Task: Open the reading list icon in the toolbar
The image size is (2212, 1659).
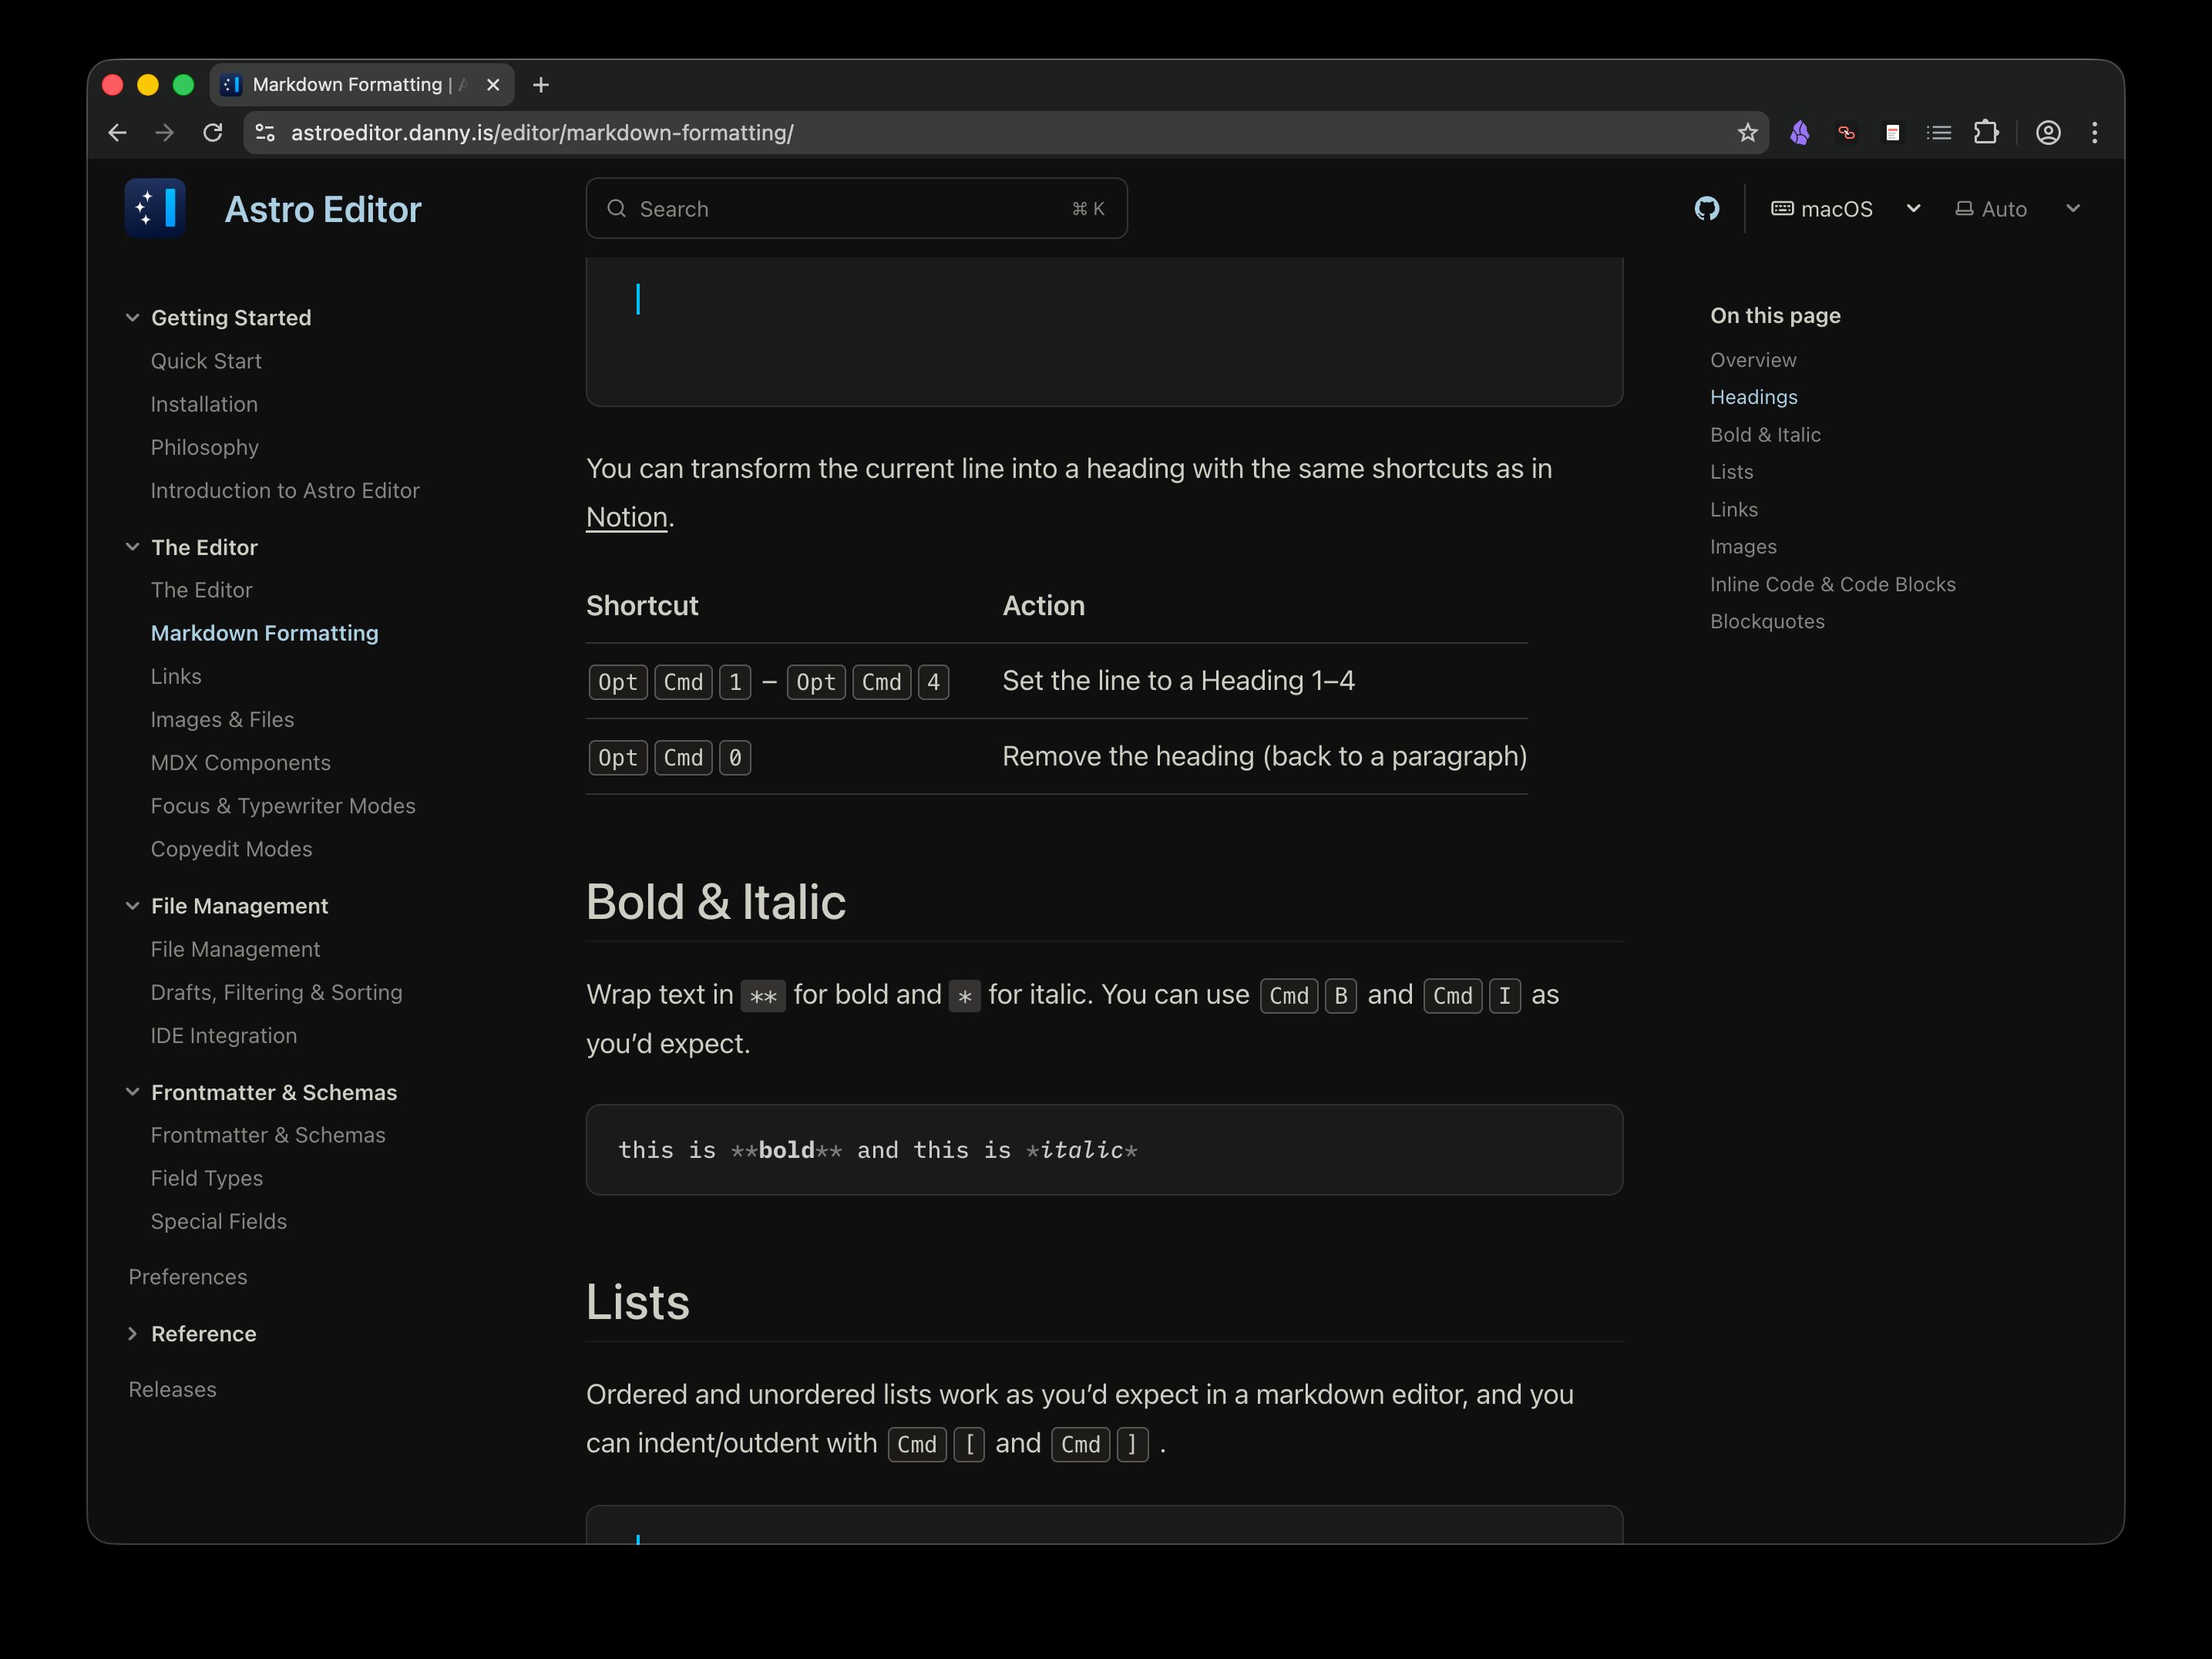Action: coord(1939,132)
